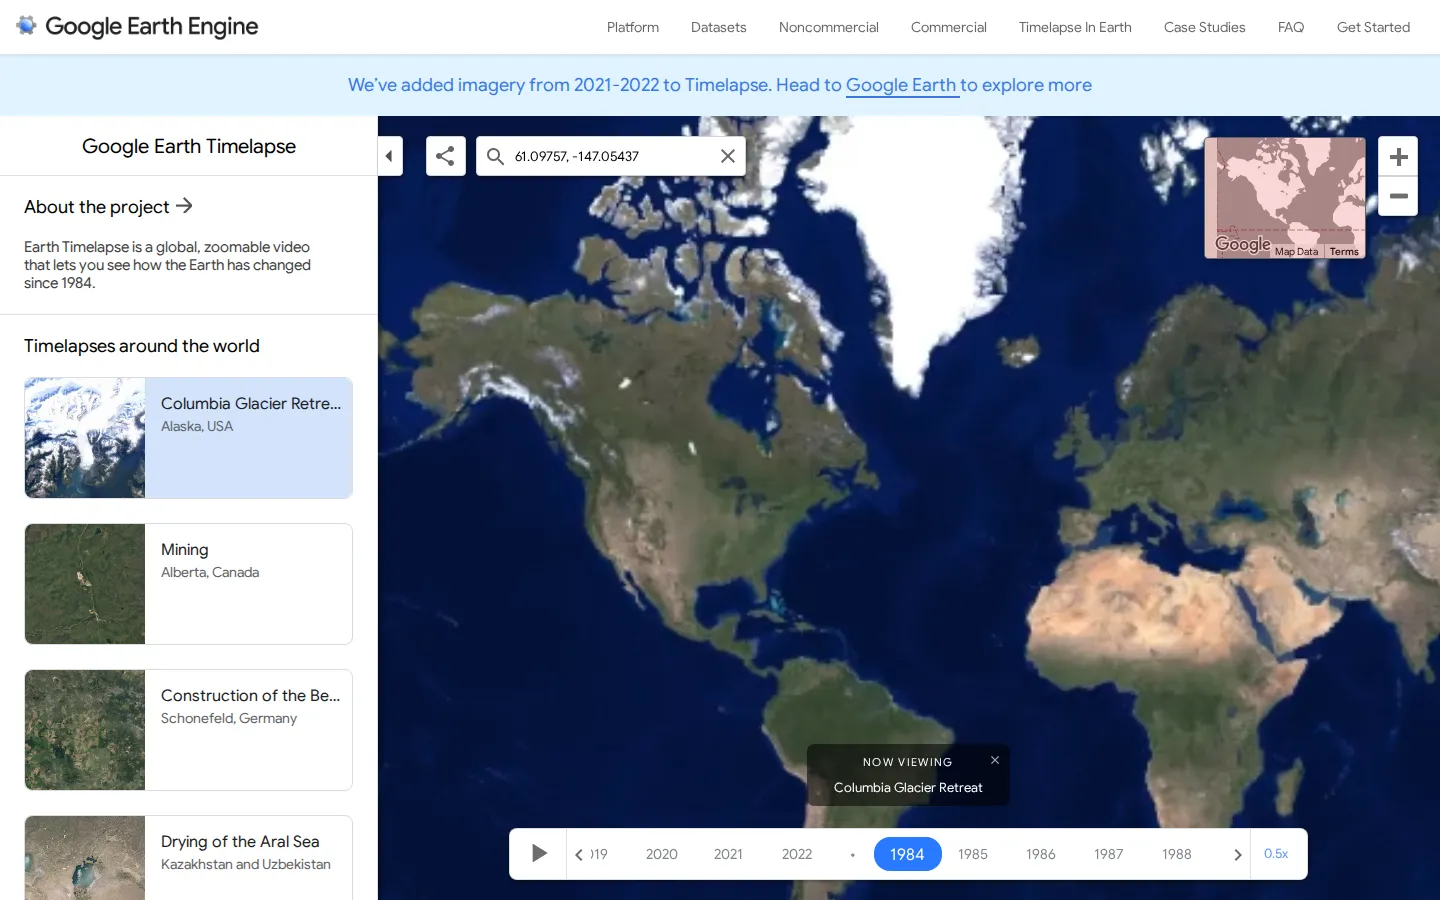Image resolution: width=1440 pixels, height=900 pixels.
Task: Select year 2022 on the timeline
Action: click(x=797, y=854)
